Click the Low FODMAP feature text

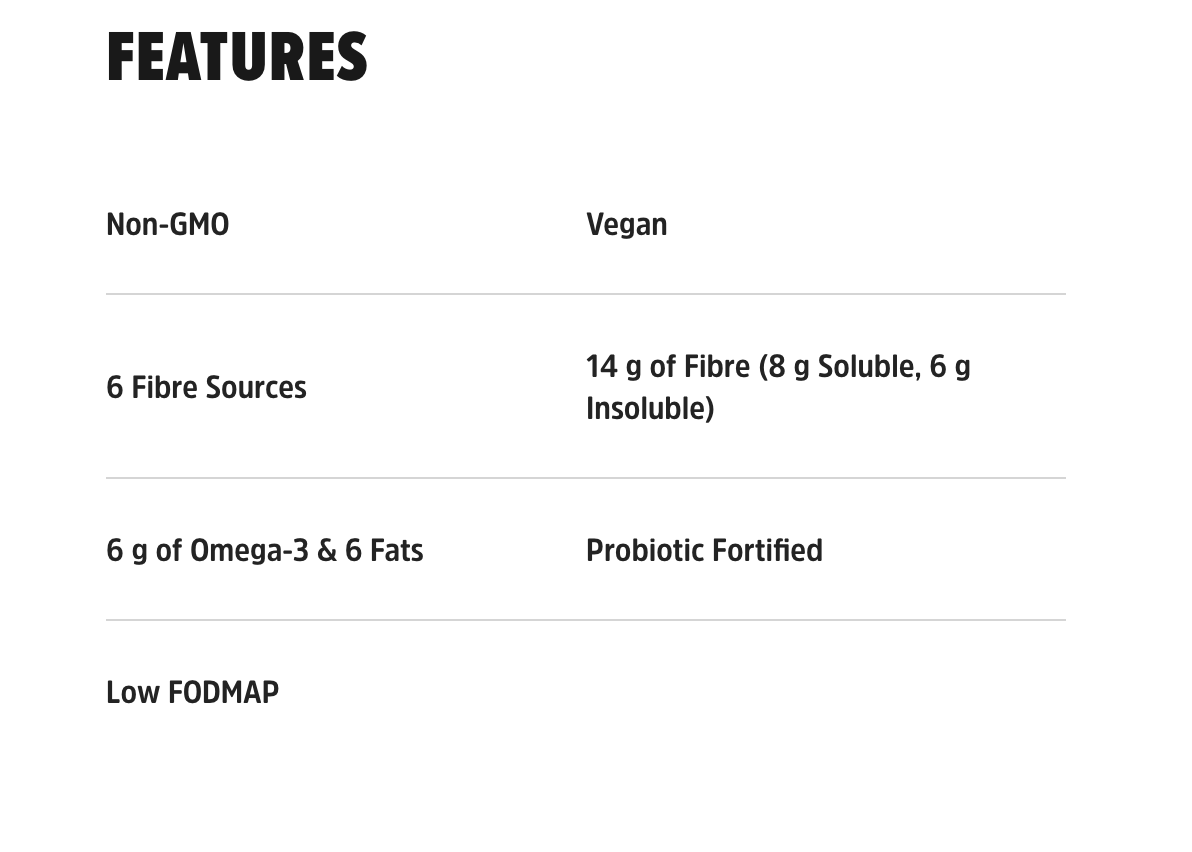[192, 692]
